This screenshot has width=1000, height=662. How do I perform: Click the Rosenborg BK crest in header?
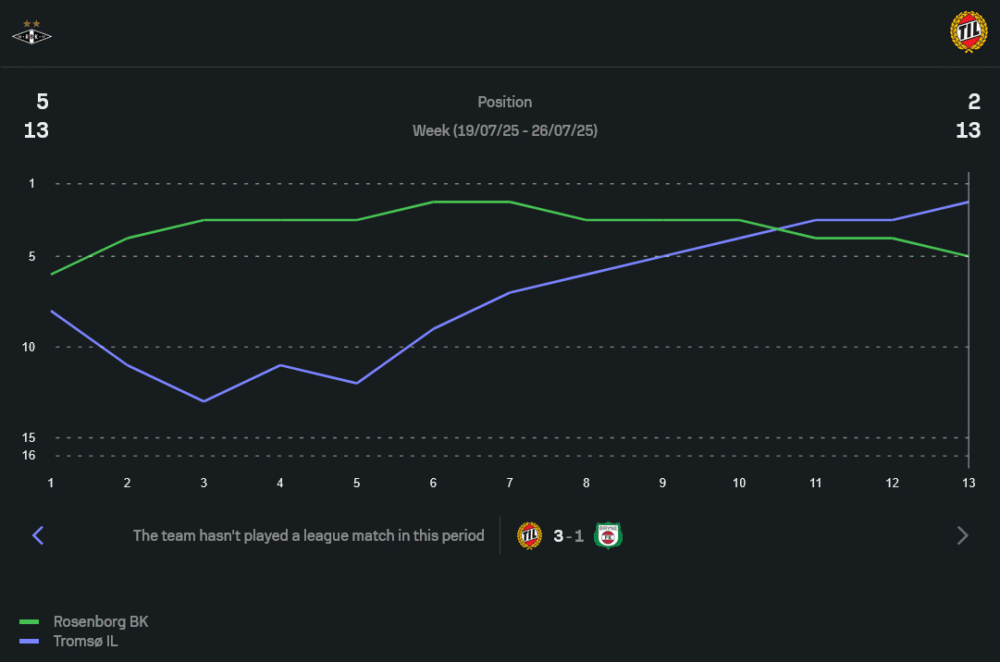(31, 33)
